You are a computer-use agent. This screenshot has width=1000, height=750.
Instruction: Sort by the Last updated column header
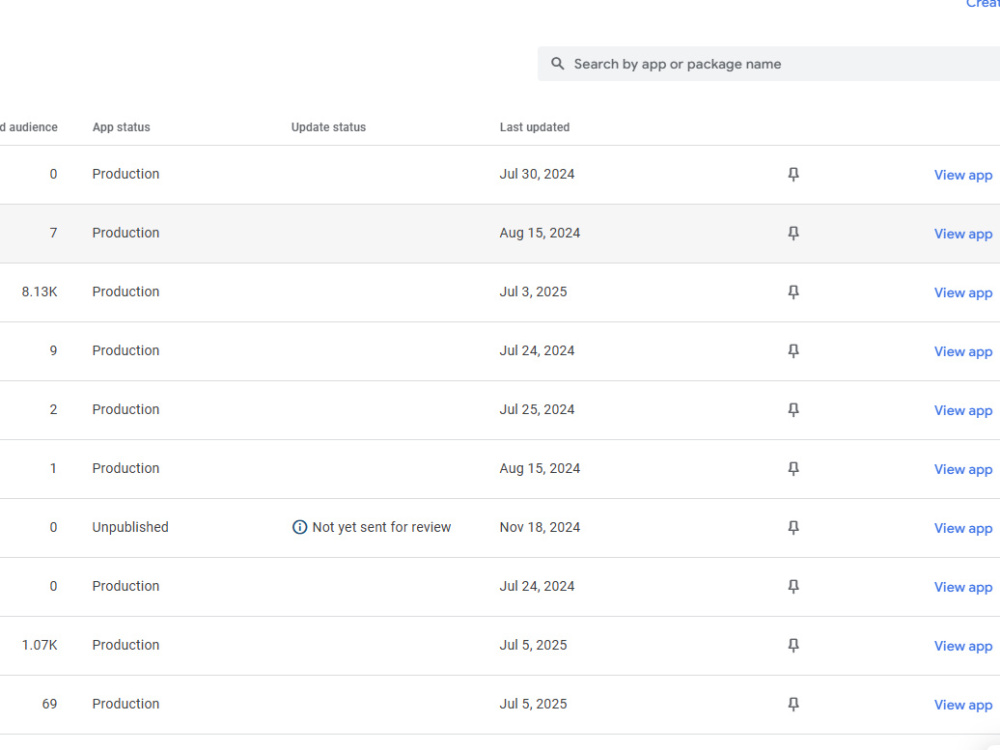coord(534,127)
